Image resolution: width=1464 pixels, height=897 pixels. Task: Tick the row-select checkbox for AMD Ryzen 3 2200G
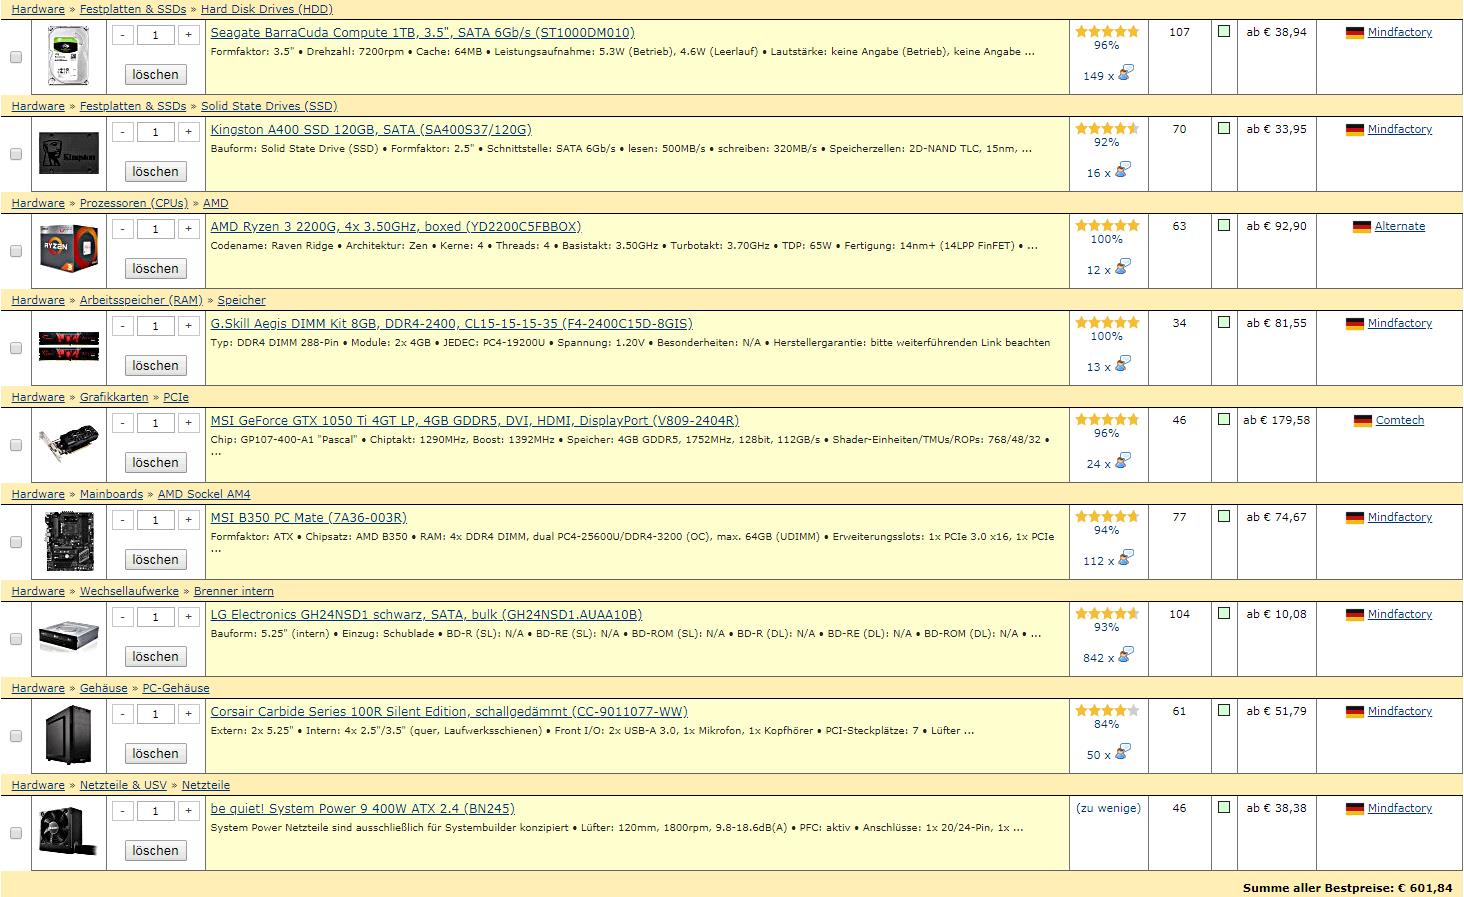(16, 251)
